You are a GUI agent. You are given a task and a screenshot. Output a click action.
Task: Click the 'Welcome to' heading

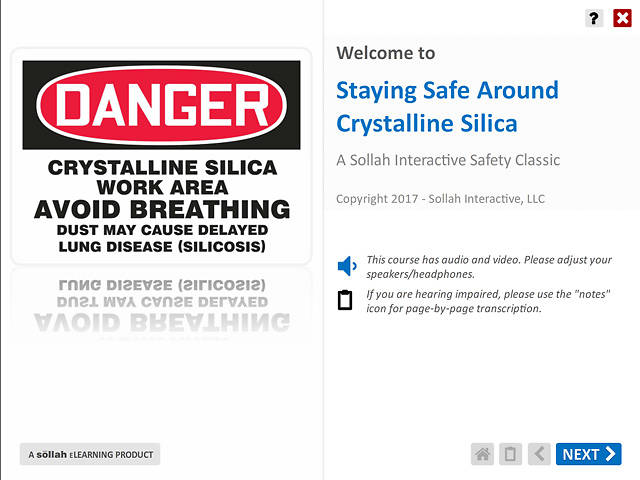click(x=386, y=53)
